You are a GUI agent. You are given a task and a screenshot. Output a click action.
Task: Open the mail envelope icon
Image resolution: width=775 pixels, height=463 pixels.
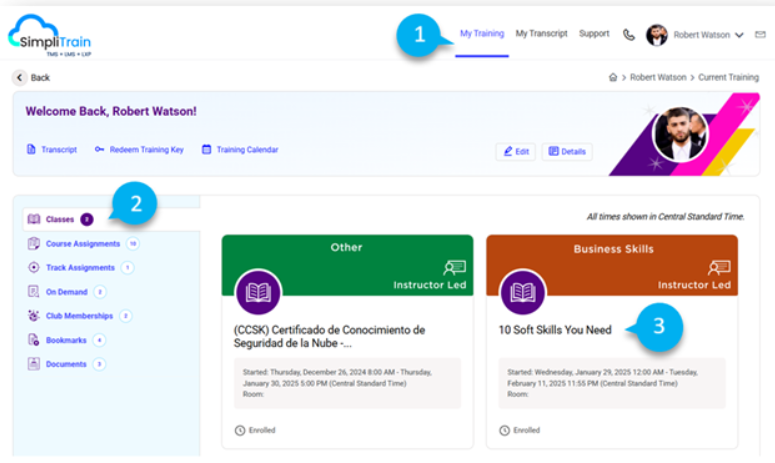click(x=760, y=34)
